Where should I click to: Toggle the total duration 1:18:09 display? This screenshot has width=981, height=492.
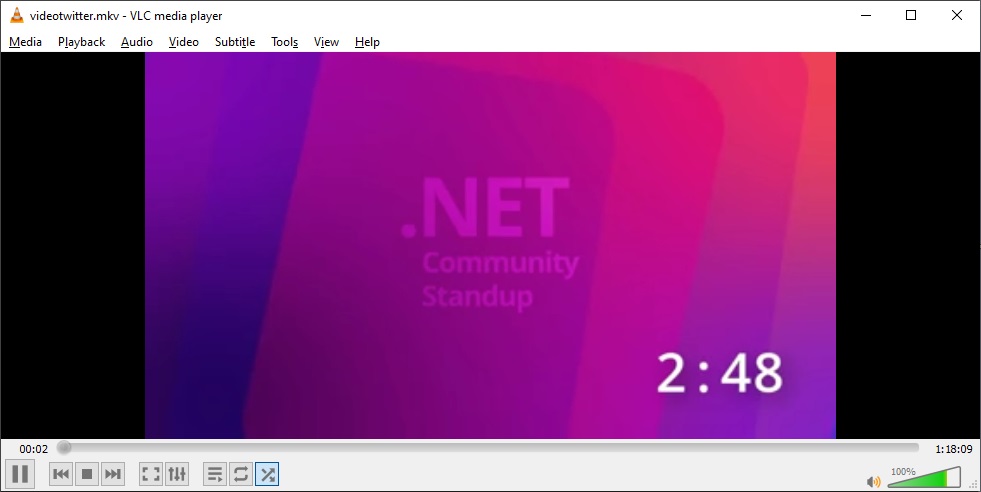pos(953,449)
